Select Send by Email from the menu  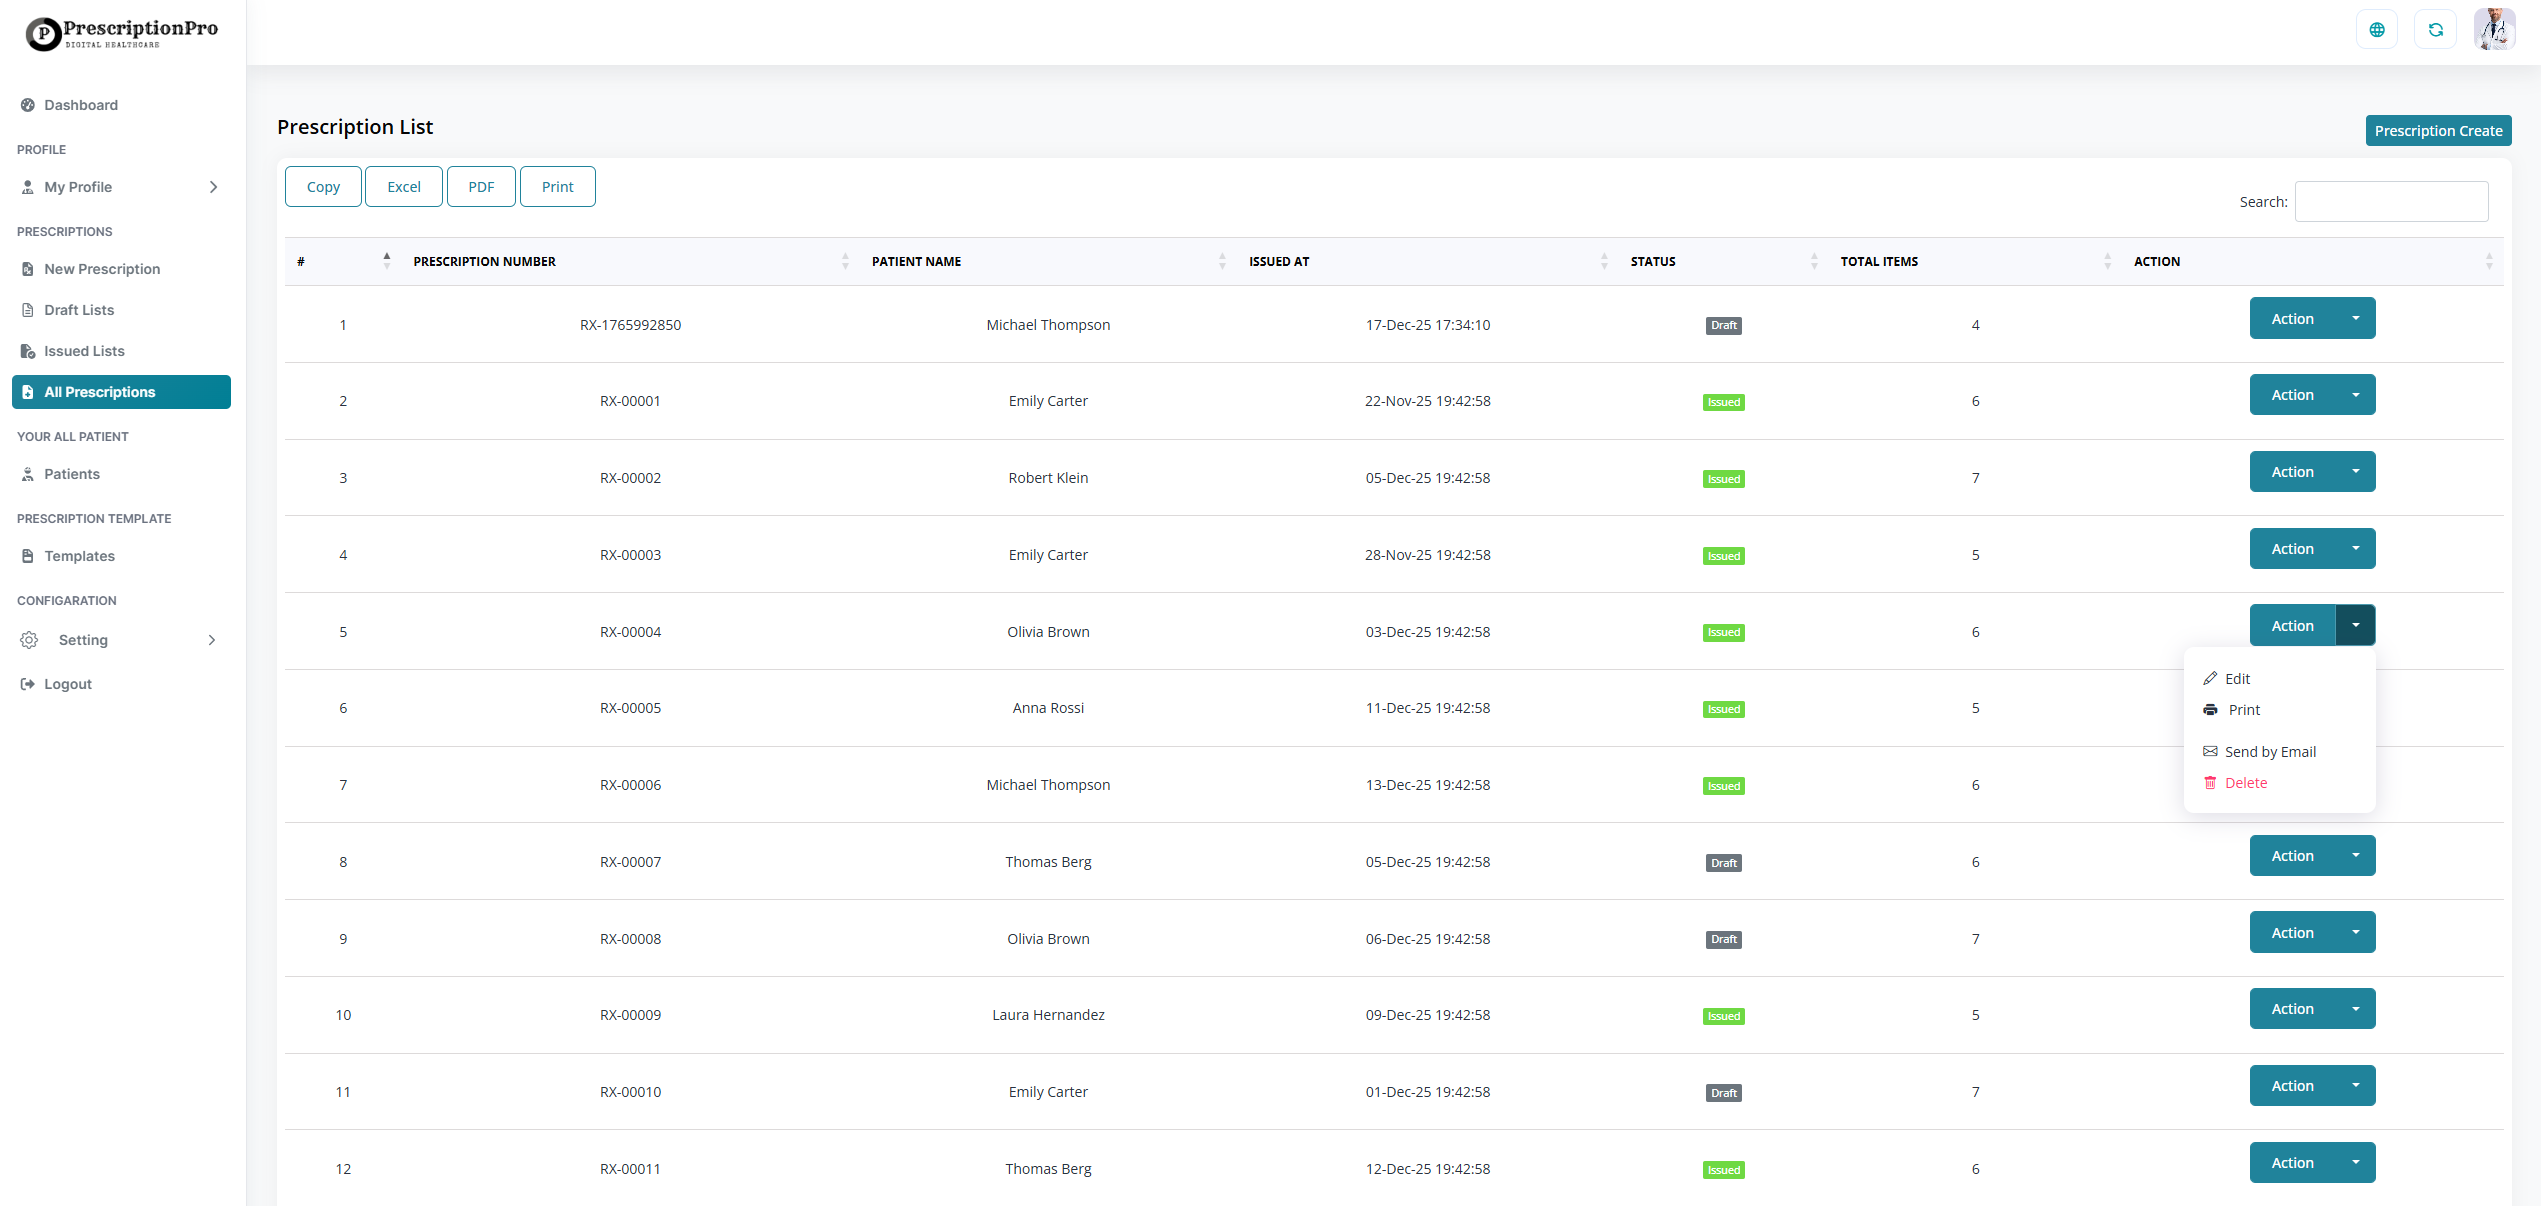(x=2269, y=752)
